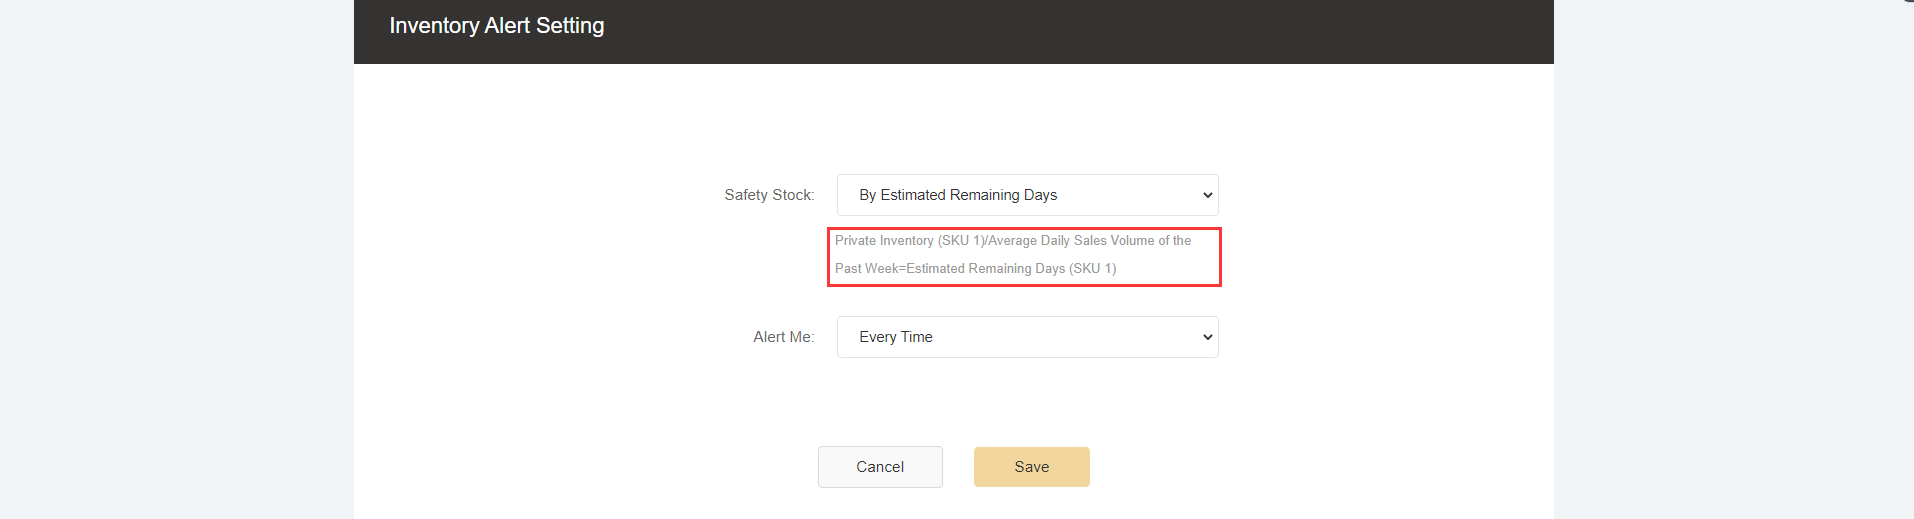Click 'By Estimated Remaining Days' selected value
1914x519 pixels.
[x=958, y=195]
